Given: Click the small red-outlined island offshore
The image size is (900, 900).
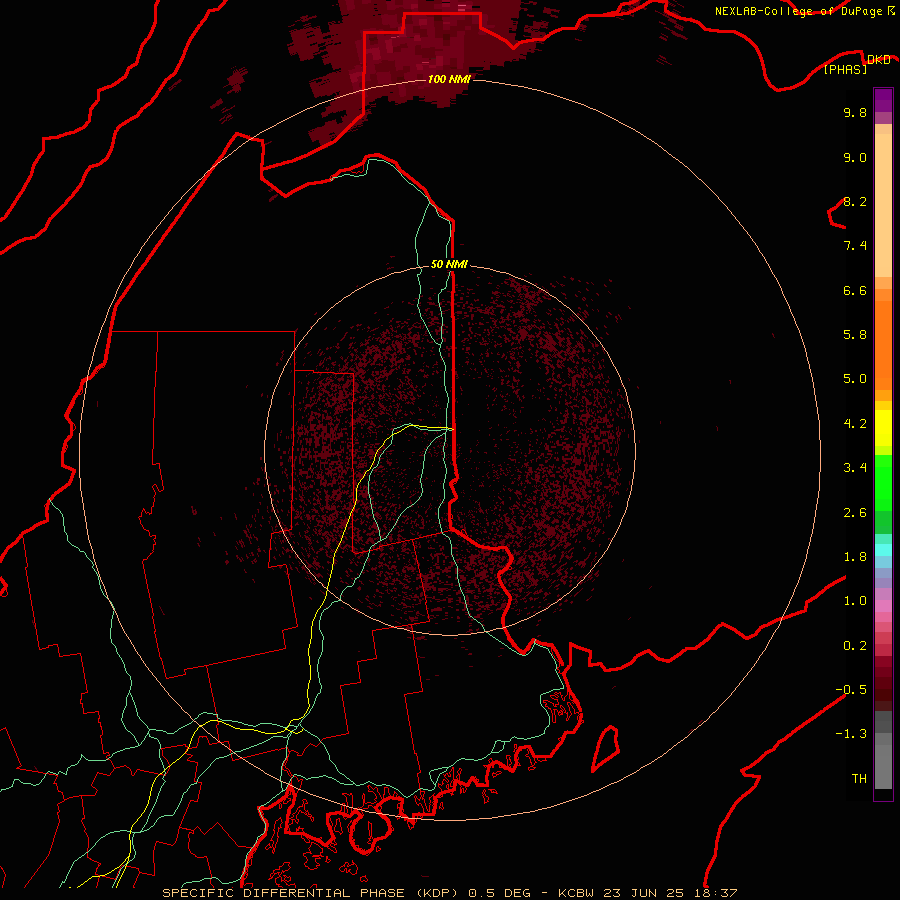Looking at the screenshot, I should pyautogui.click(x=606, y=748).
